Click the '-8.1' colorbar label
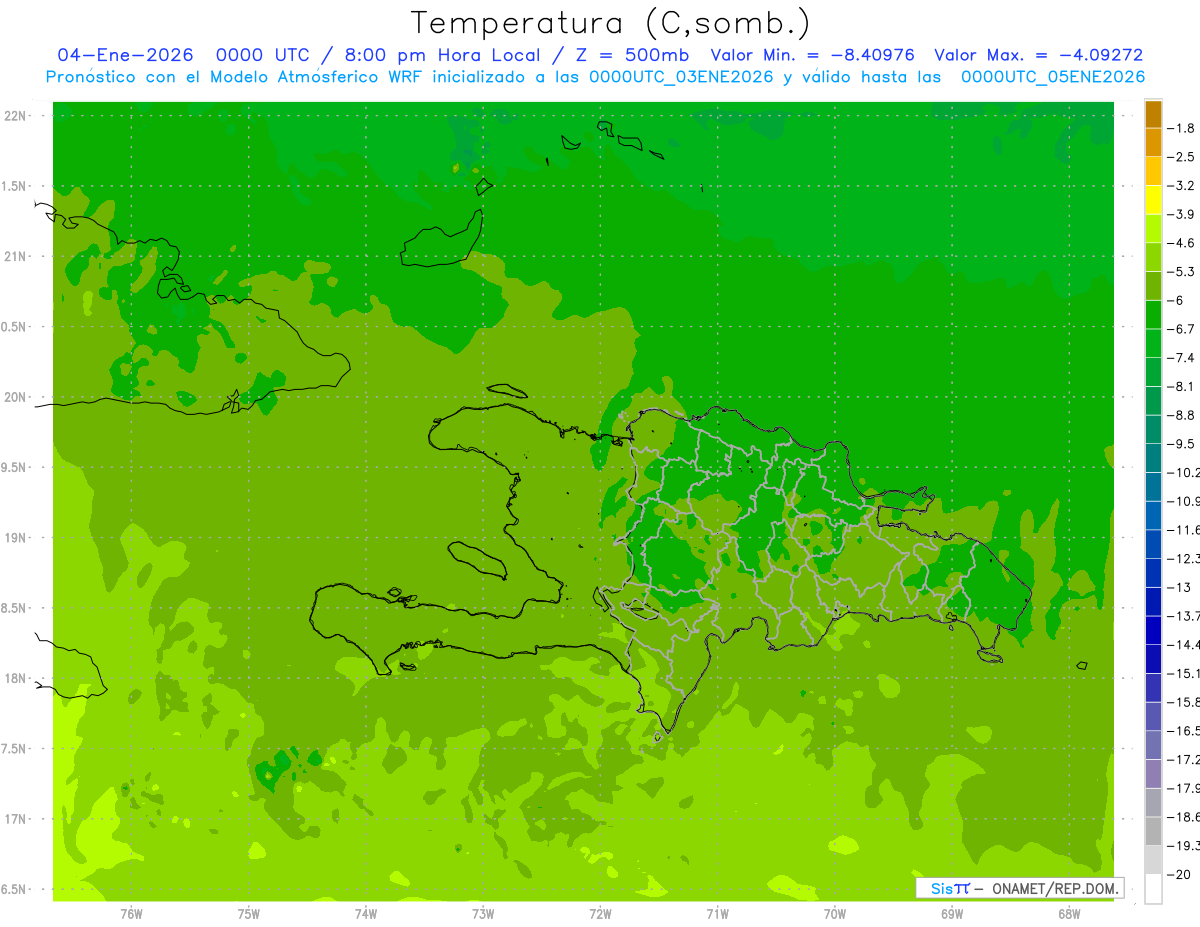The height and width of the screenshot is (927, 1200). [x=1180, y=386]
